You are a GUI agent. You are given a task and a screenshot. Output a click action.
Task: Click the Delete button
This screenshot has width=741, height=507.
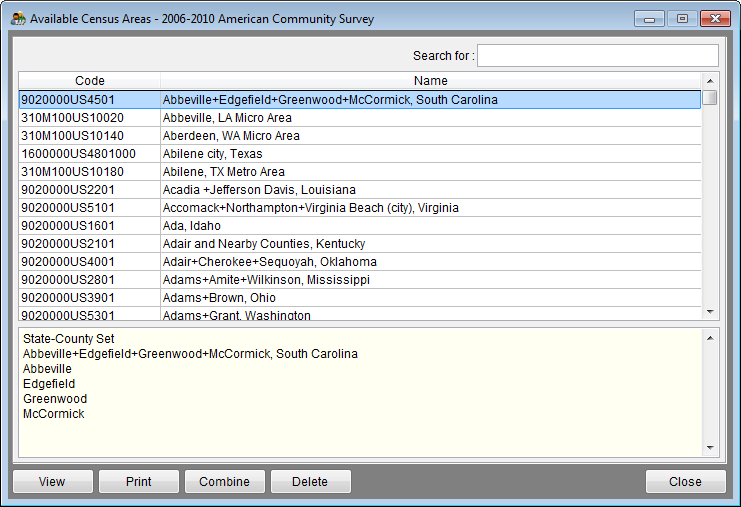[x=310, y=482]
